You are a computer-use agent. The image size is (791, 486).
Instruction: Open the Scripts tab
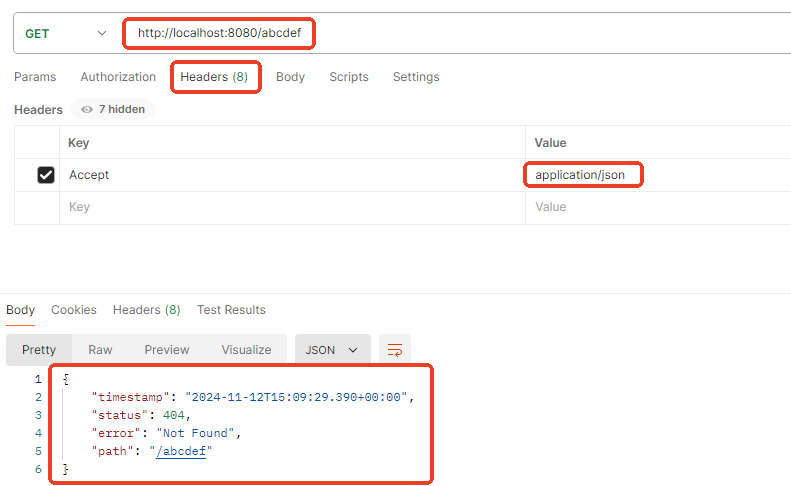349,77
